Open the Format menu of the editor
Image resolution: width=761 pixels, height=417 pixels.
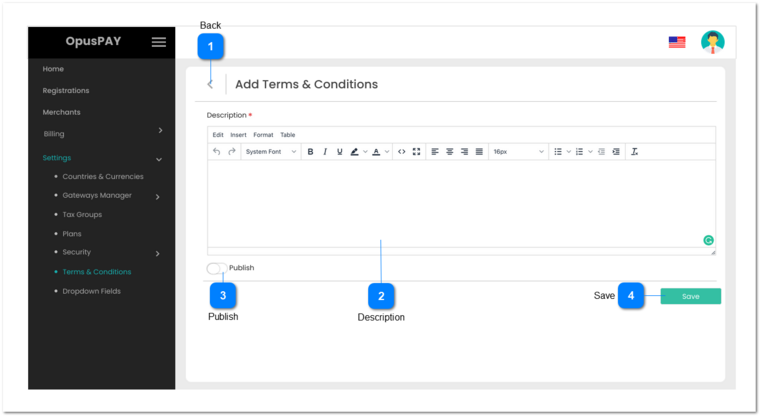[263, 135]
